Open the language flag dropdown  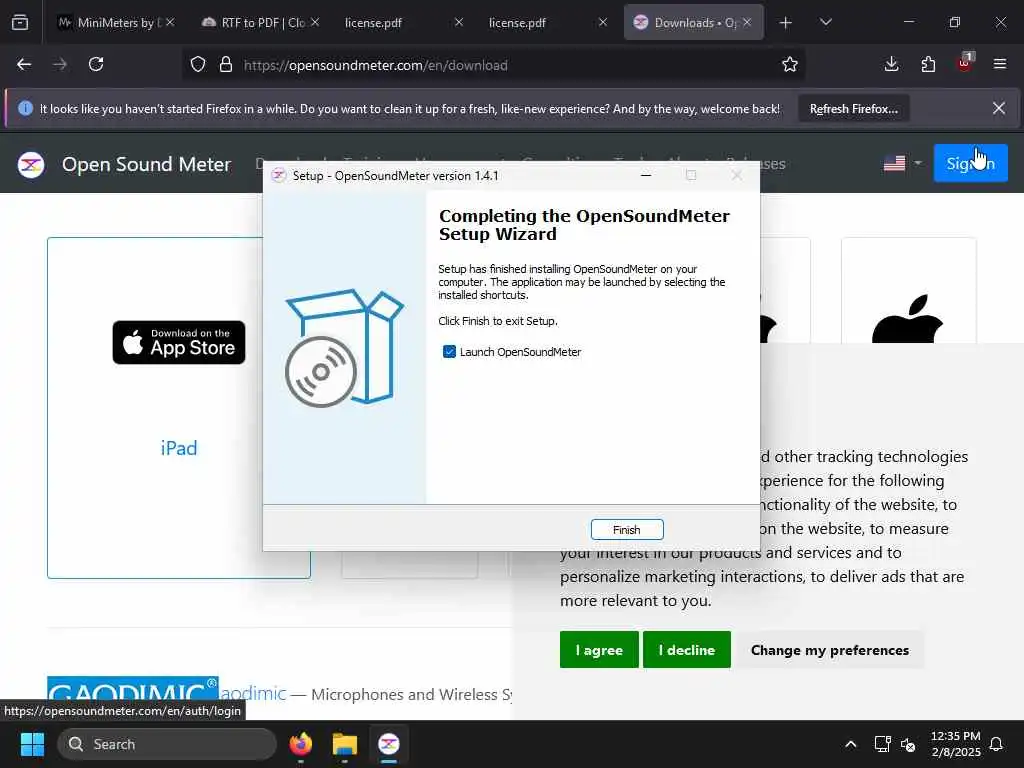point(902,163)
